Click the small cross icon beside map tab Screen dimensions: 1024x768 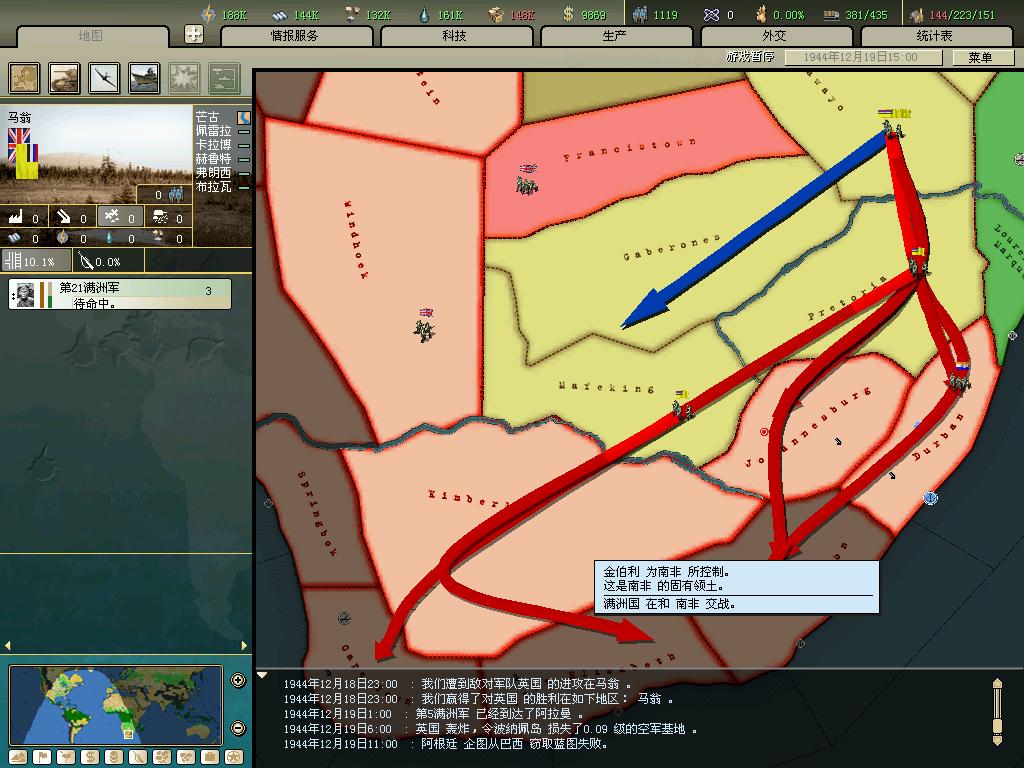(194, 34)
